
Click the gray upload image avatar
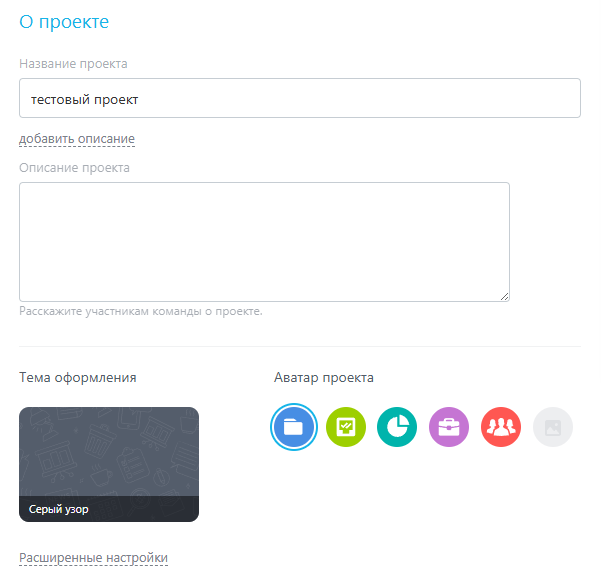[x=553, y=427]
